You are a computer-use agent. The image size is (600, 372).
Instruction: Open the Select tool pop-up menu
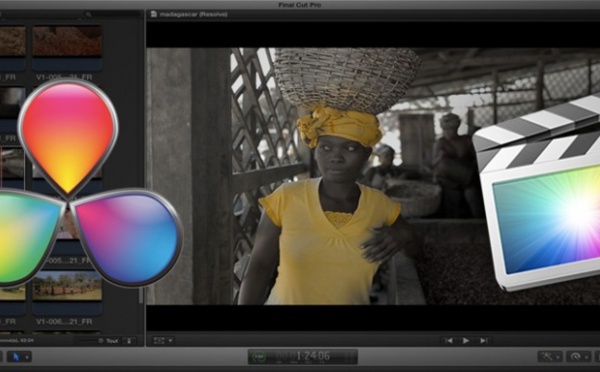pos(19,357)
